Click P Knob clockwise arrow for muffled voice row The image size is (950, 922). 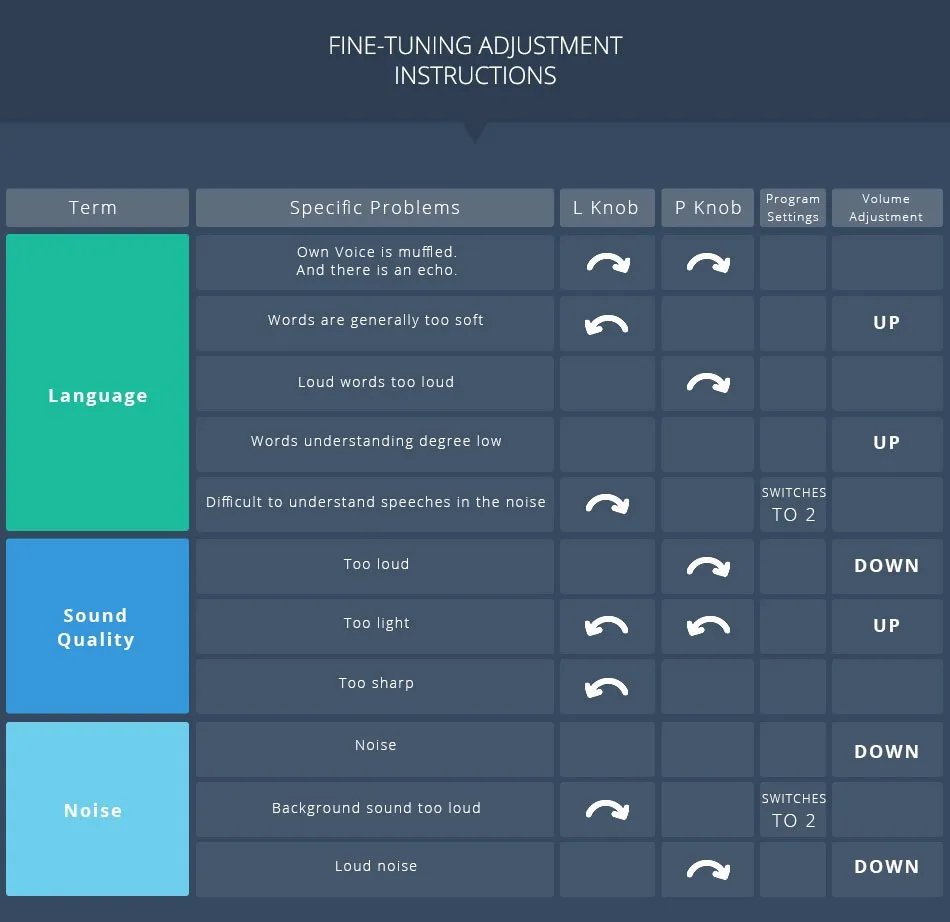[x=708, y=263]
